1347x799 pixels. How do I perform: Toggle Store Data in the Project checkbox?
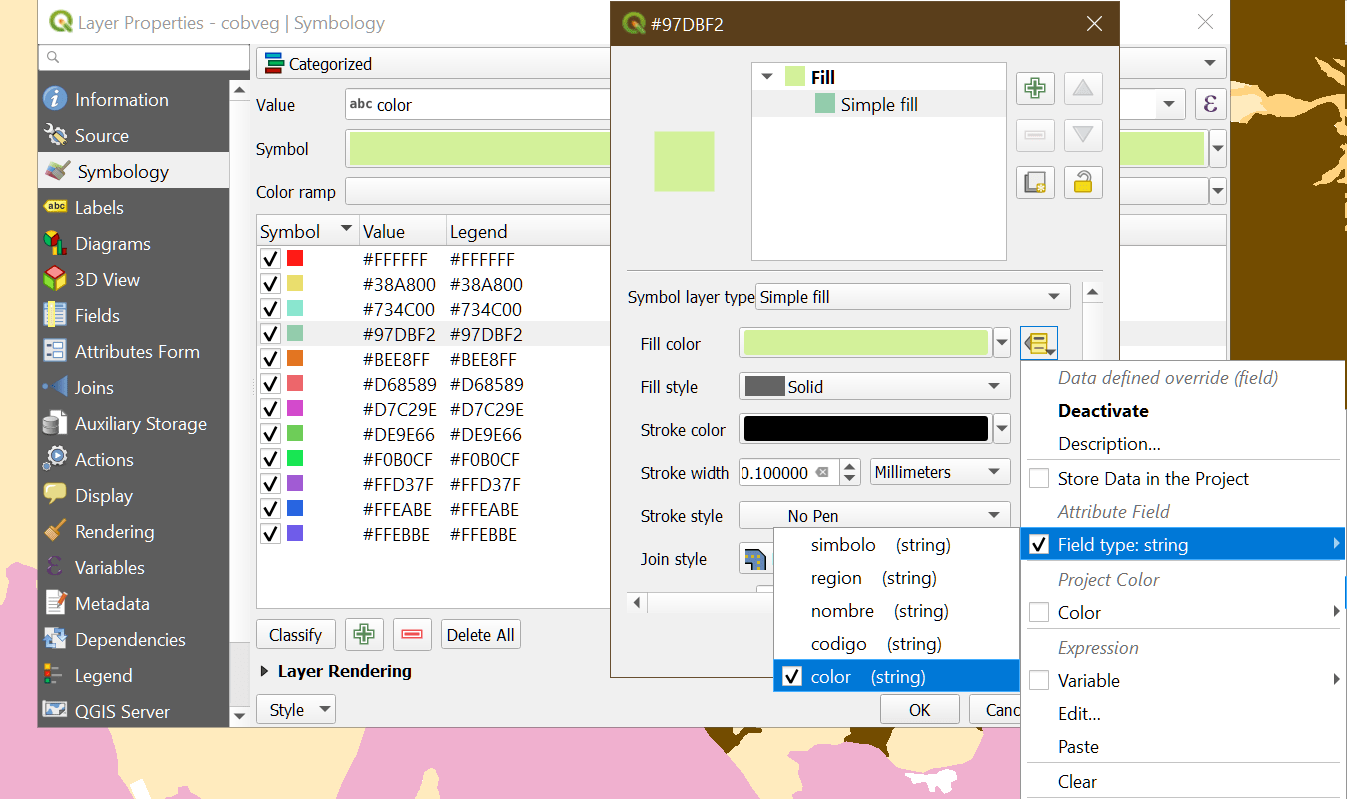pyautogui.click(x=1040, y=478)
